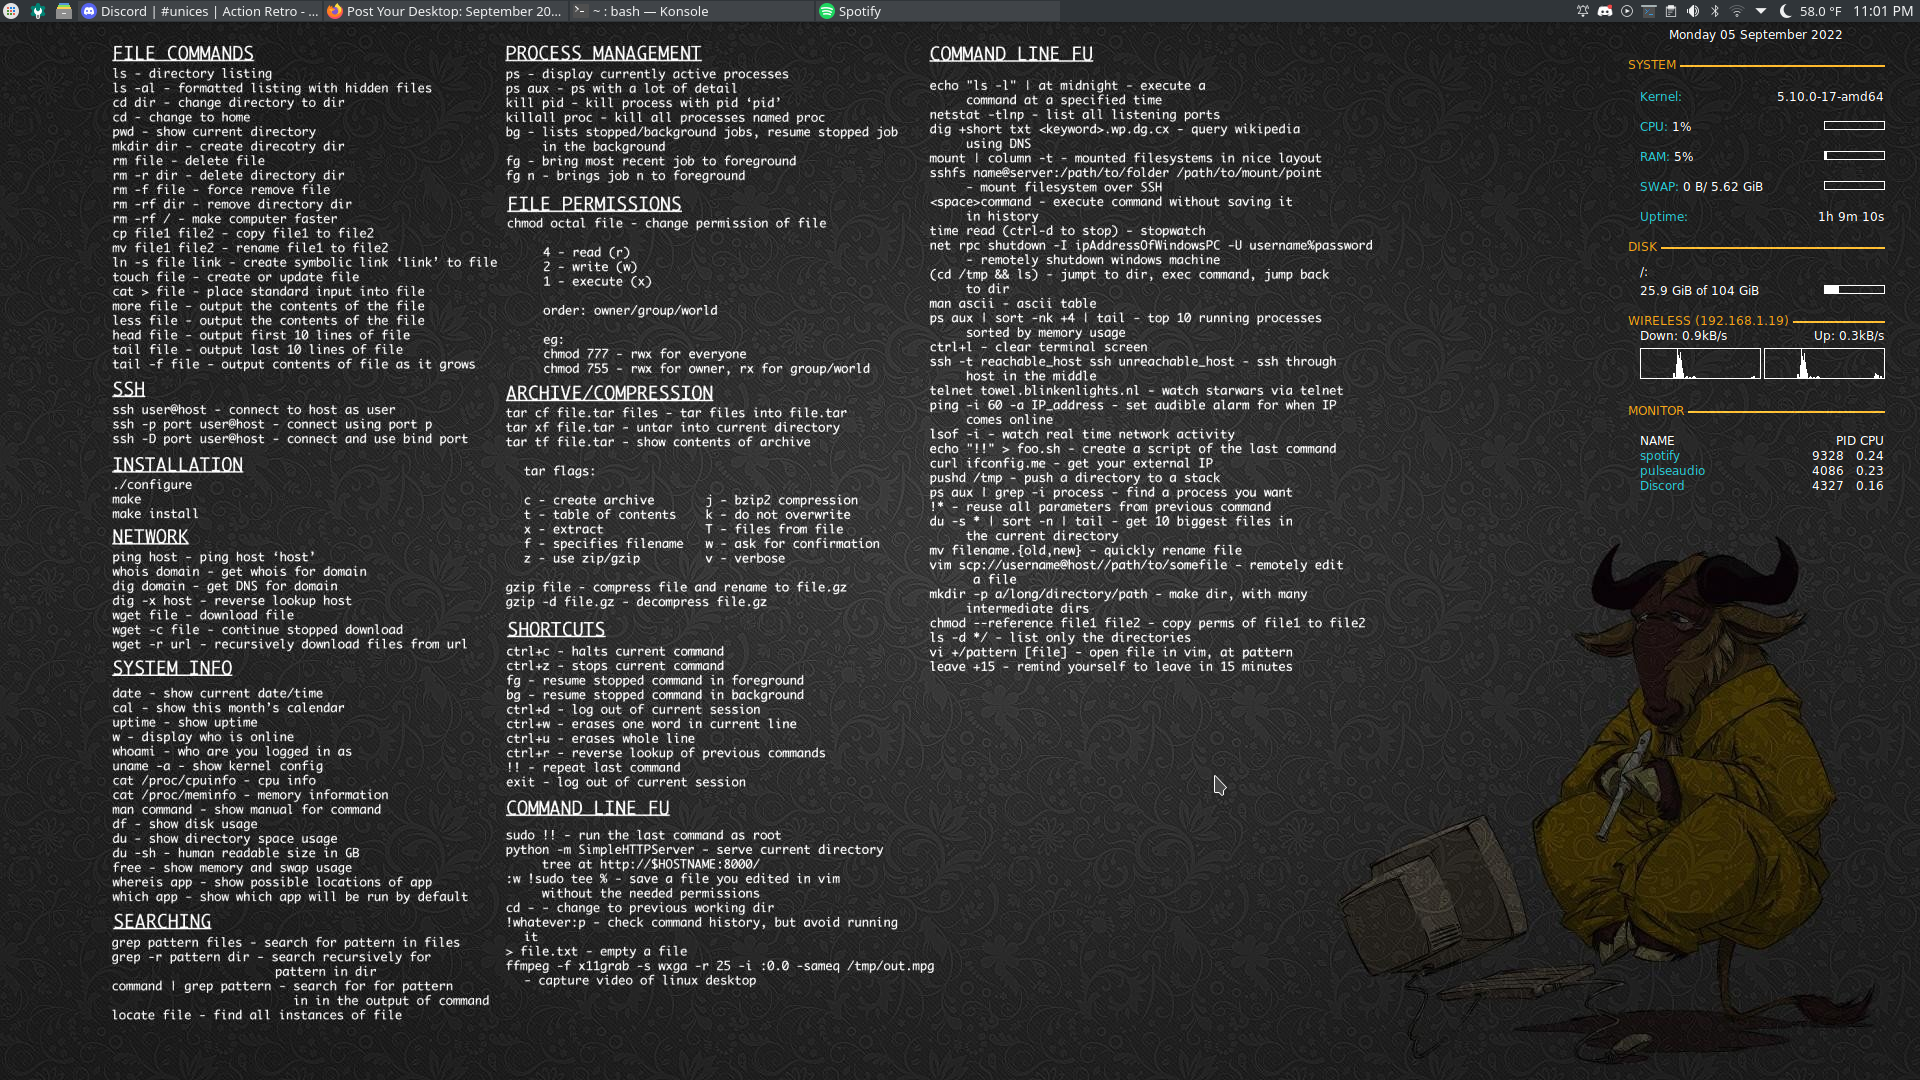Click SYSTEM INFO heading
Viewport: 1920px width, 1080px height.
point(172,668)
